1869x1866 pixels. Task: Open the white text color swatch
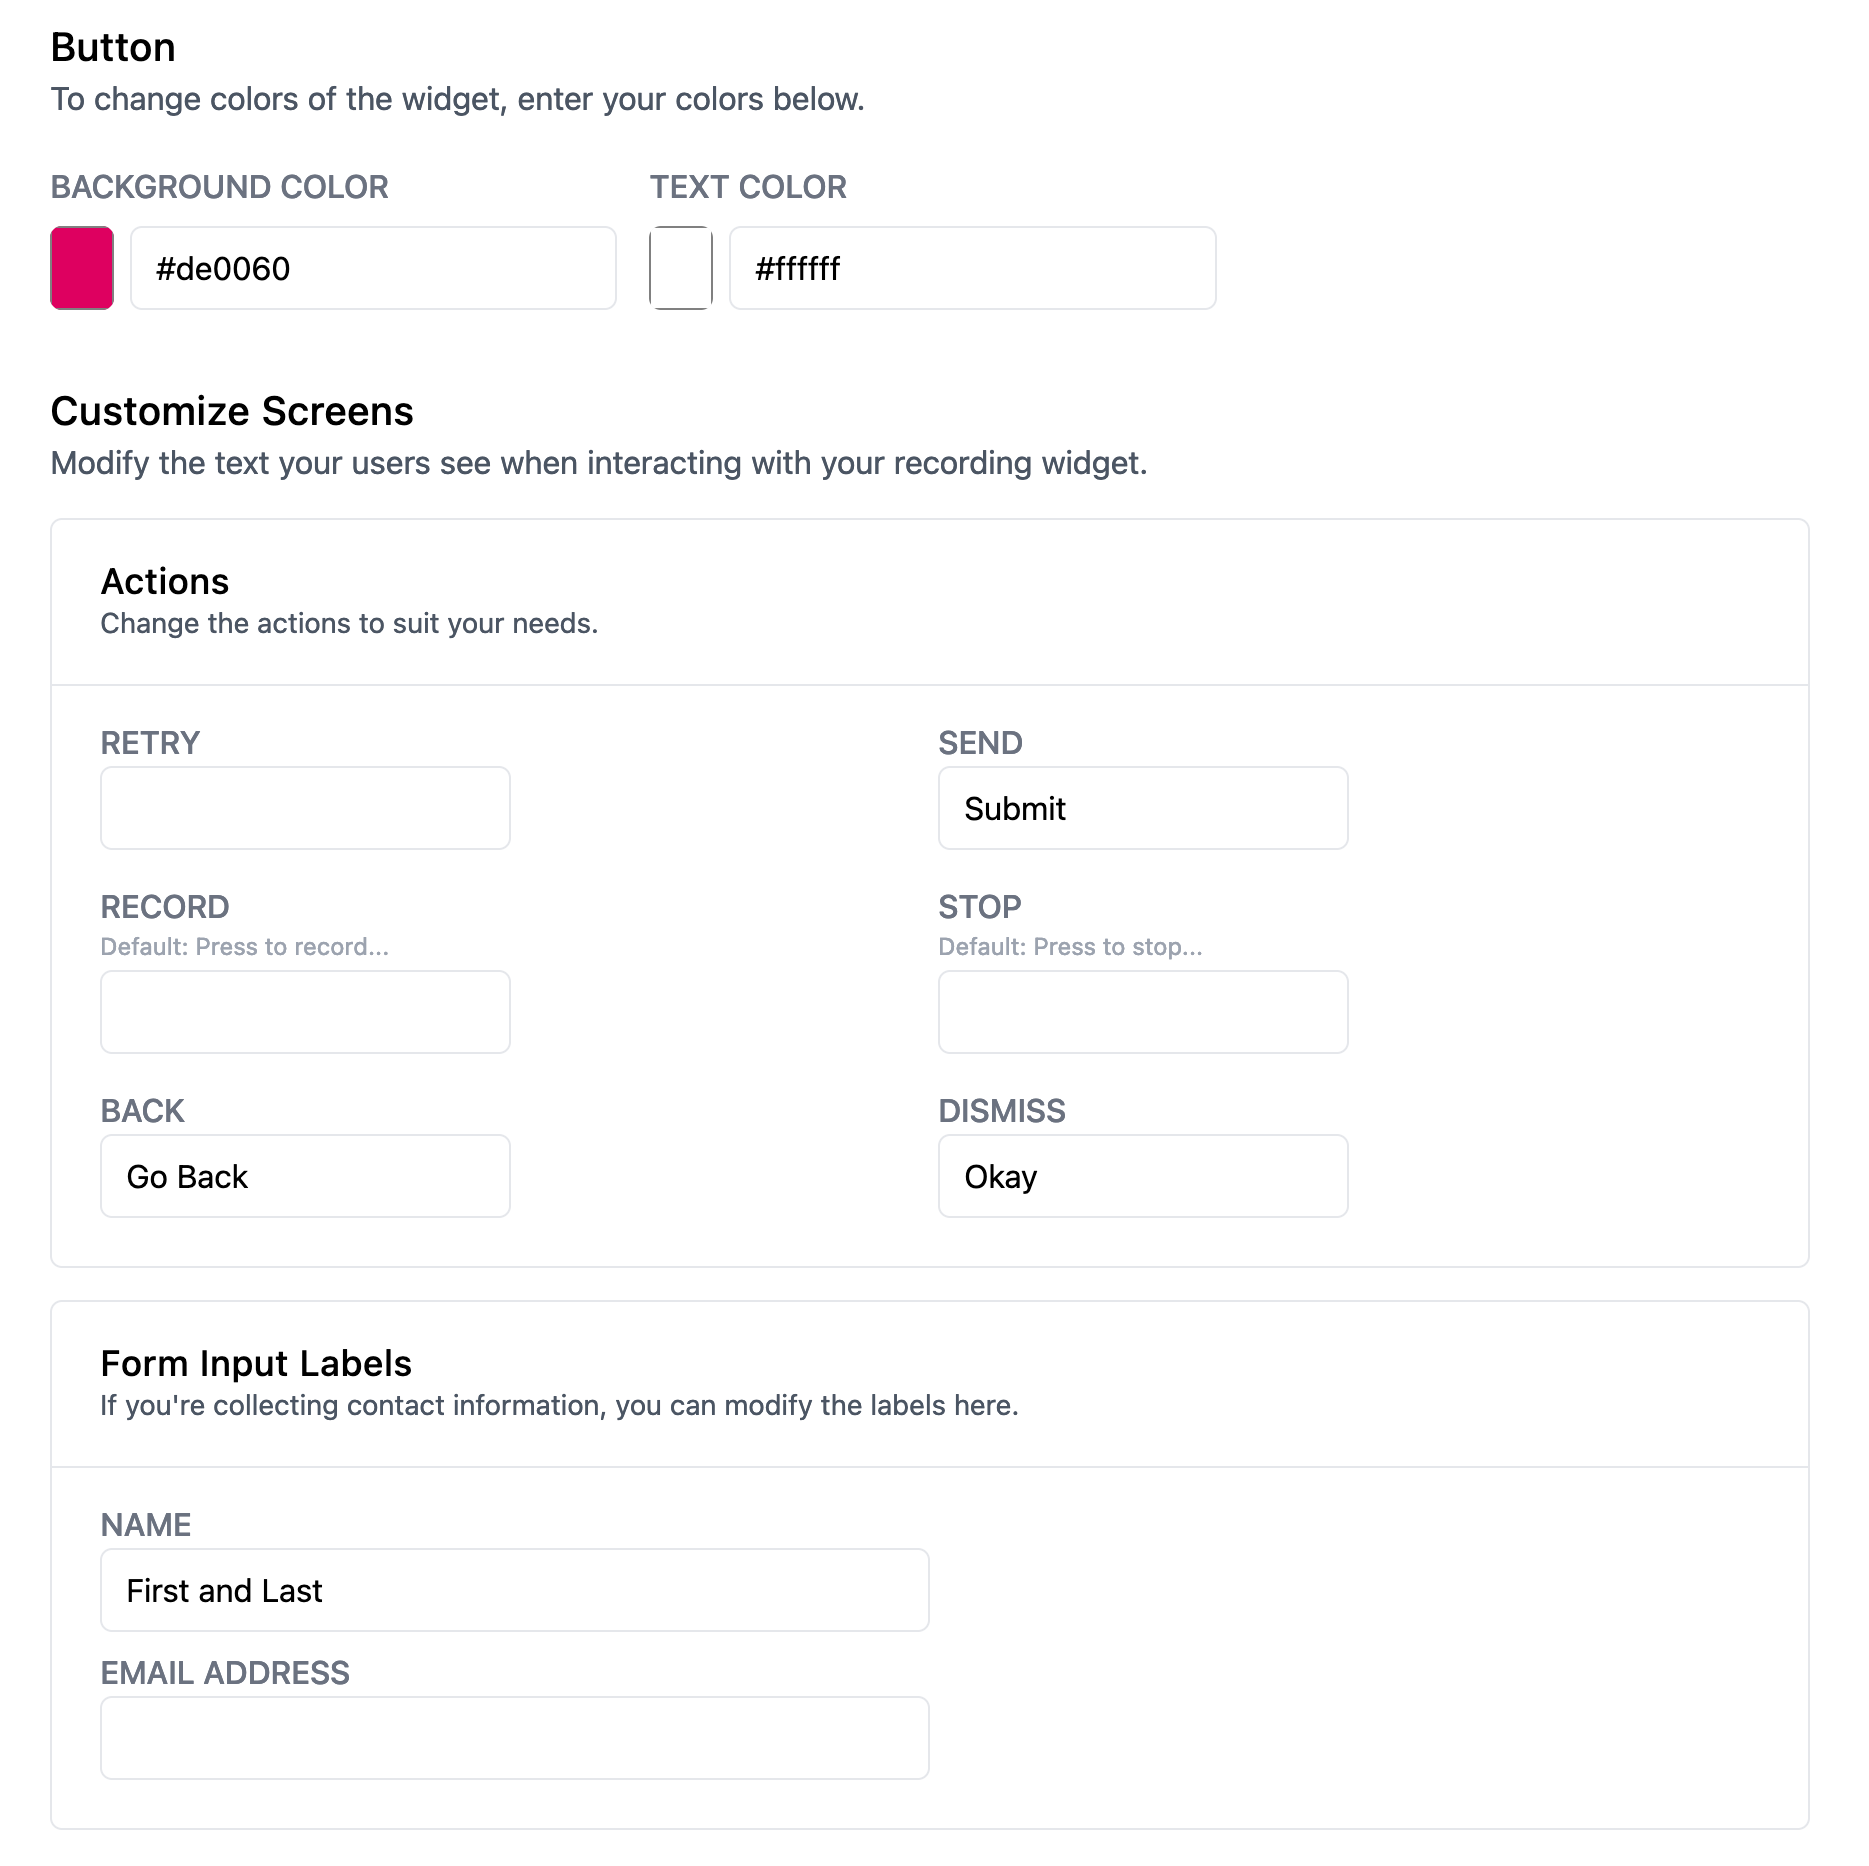[681, 268]
